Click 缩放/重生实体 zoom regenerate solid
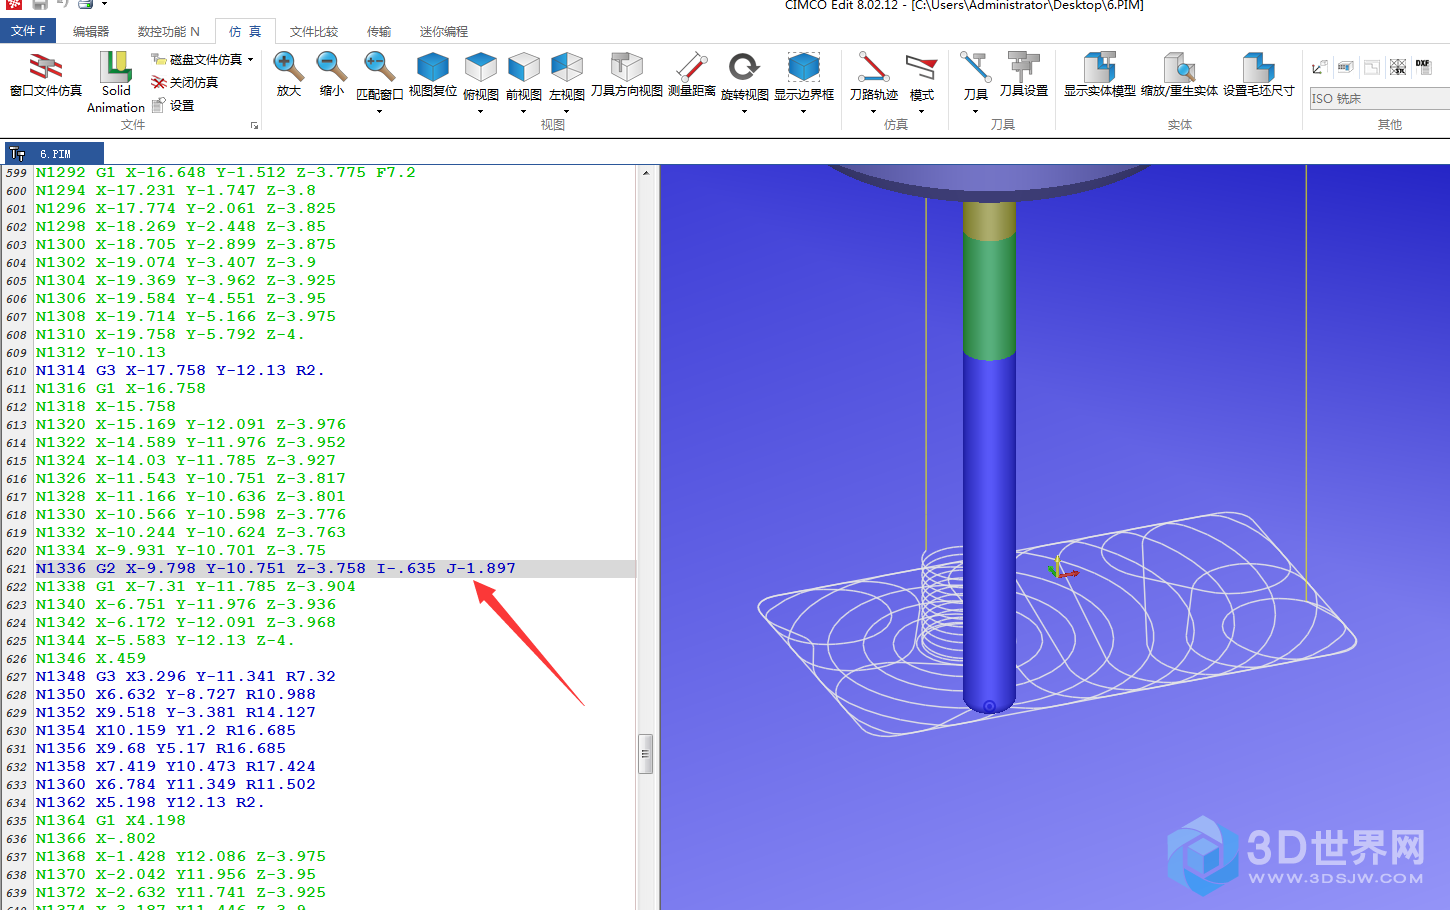1450x910 pixels. 1179,74
